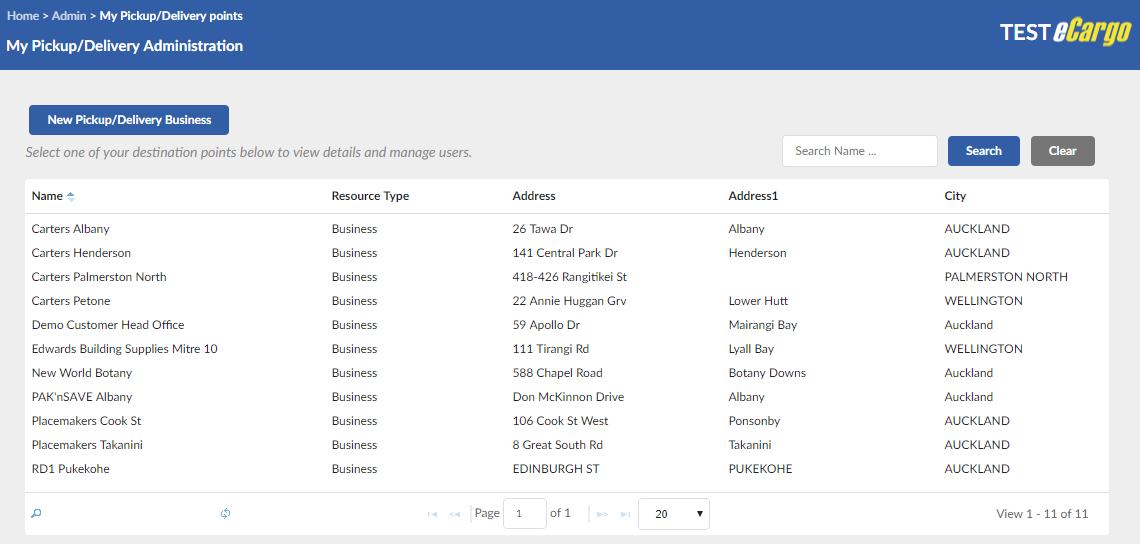
Task: Select Placemakers Takanini row
Action: (x=567, y=444)
